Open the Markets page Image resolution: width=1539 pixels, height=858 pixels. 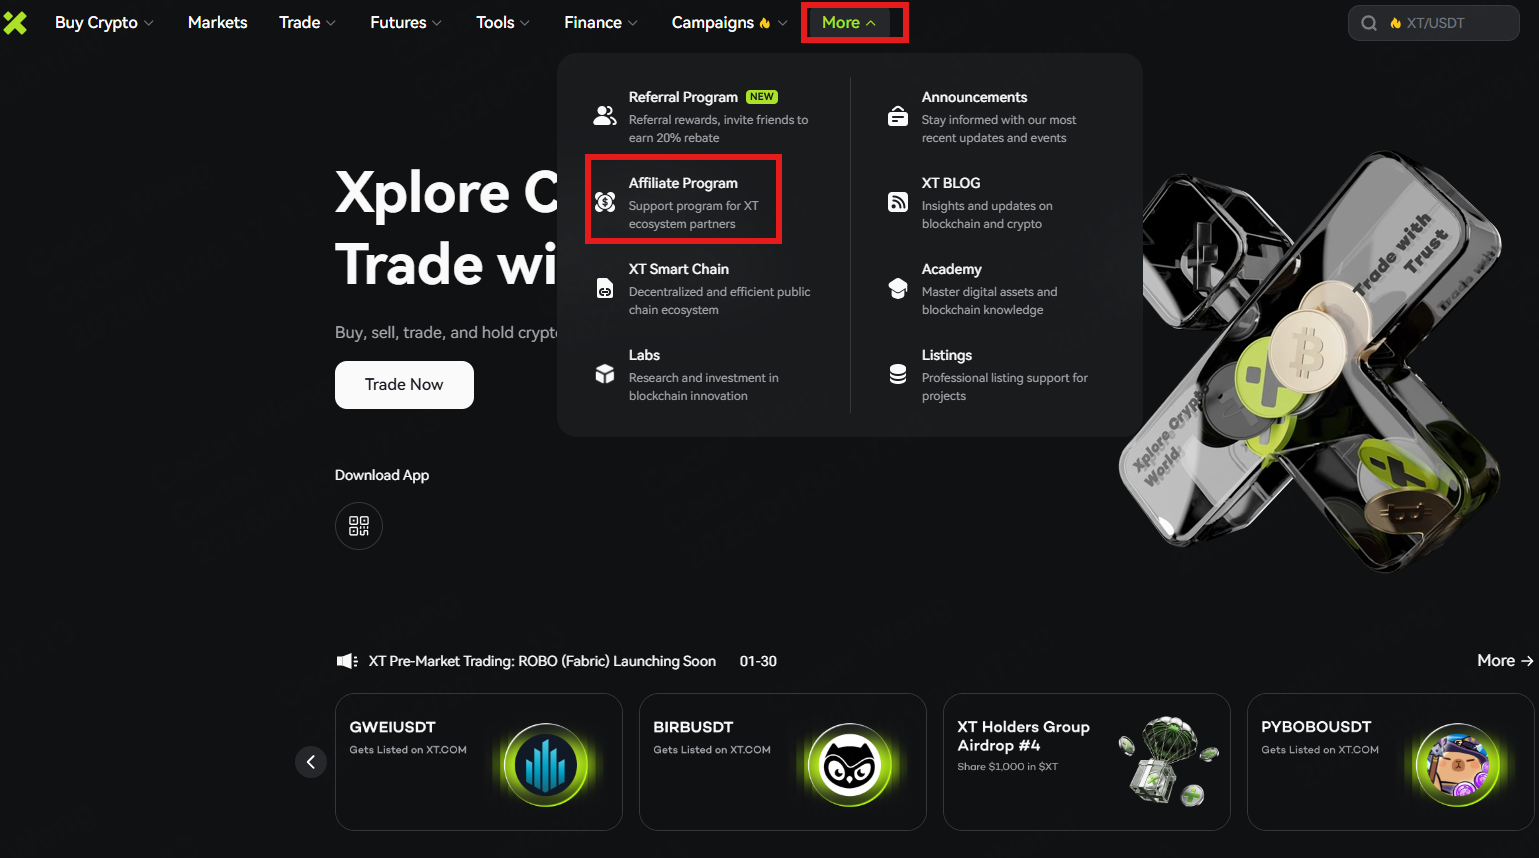tap(217, 22)
